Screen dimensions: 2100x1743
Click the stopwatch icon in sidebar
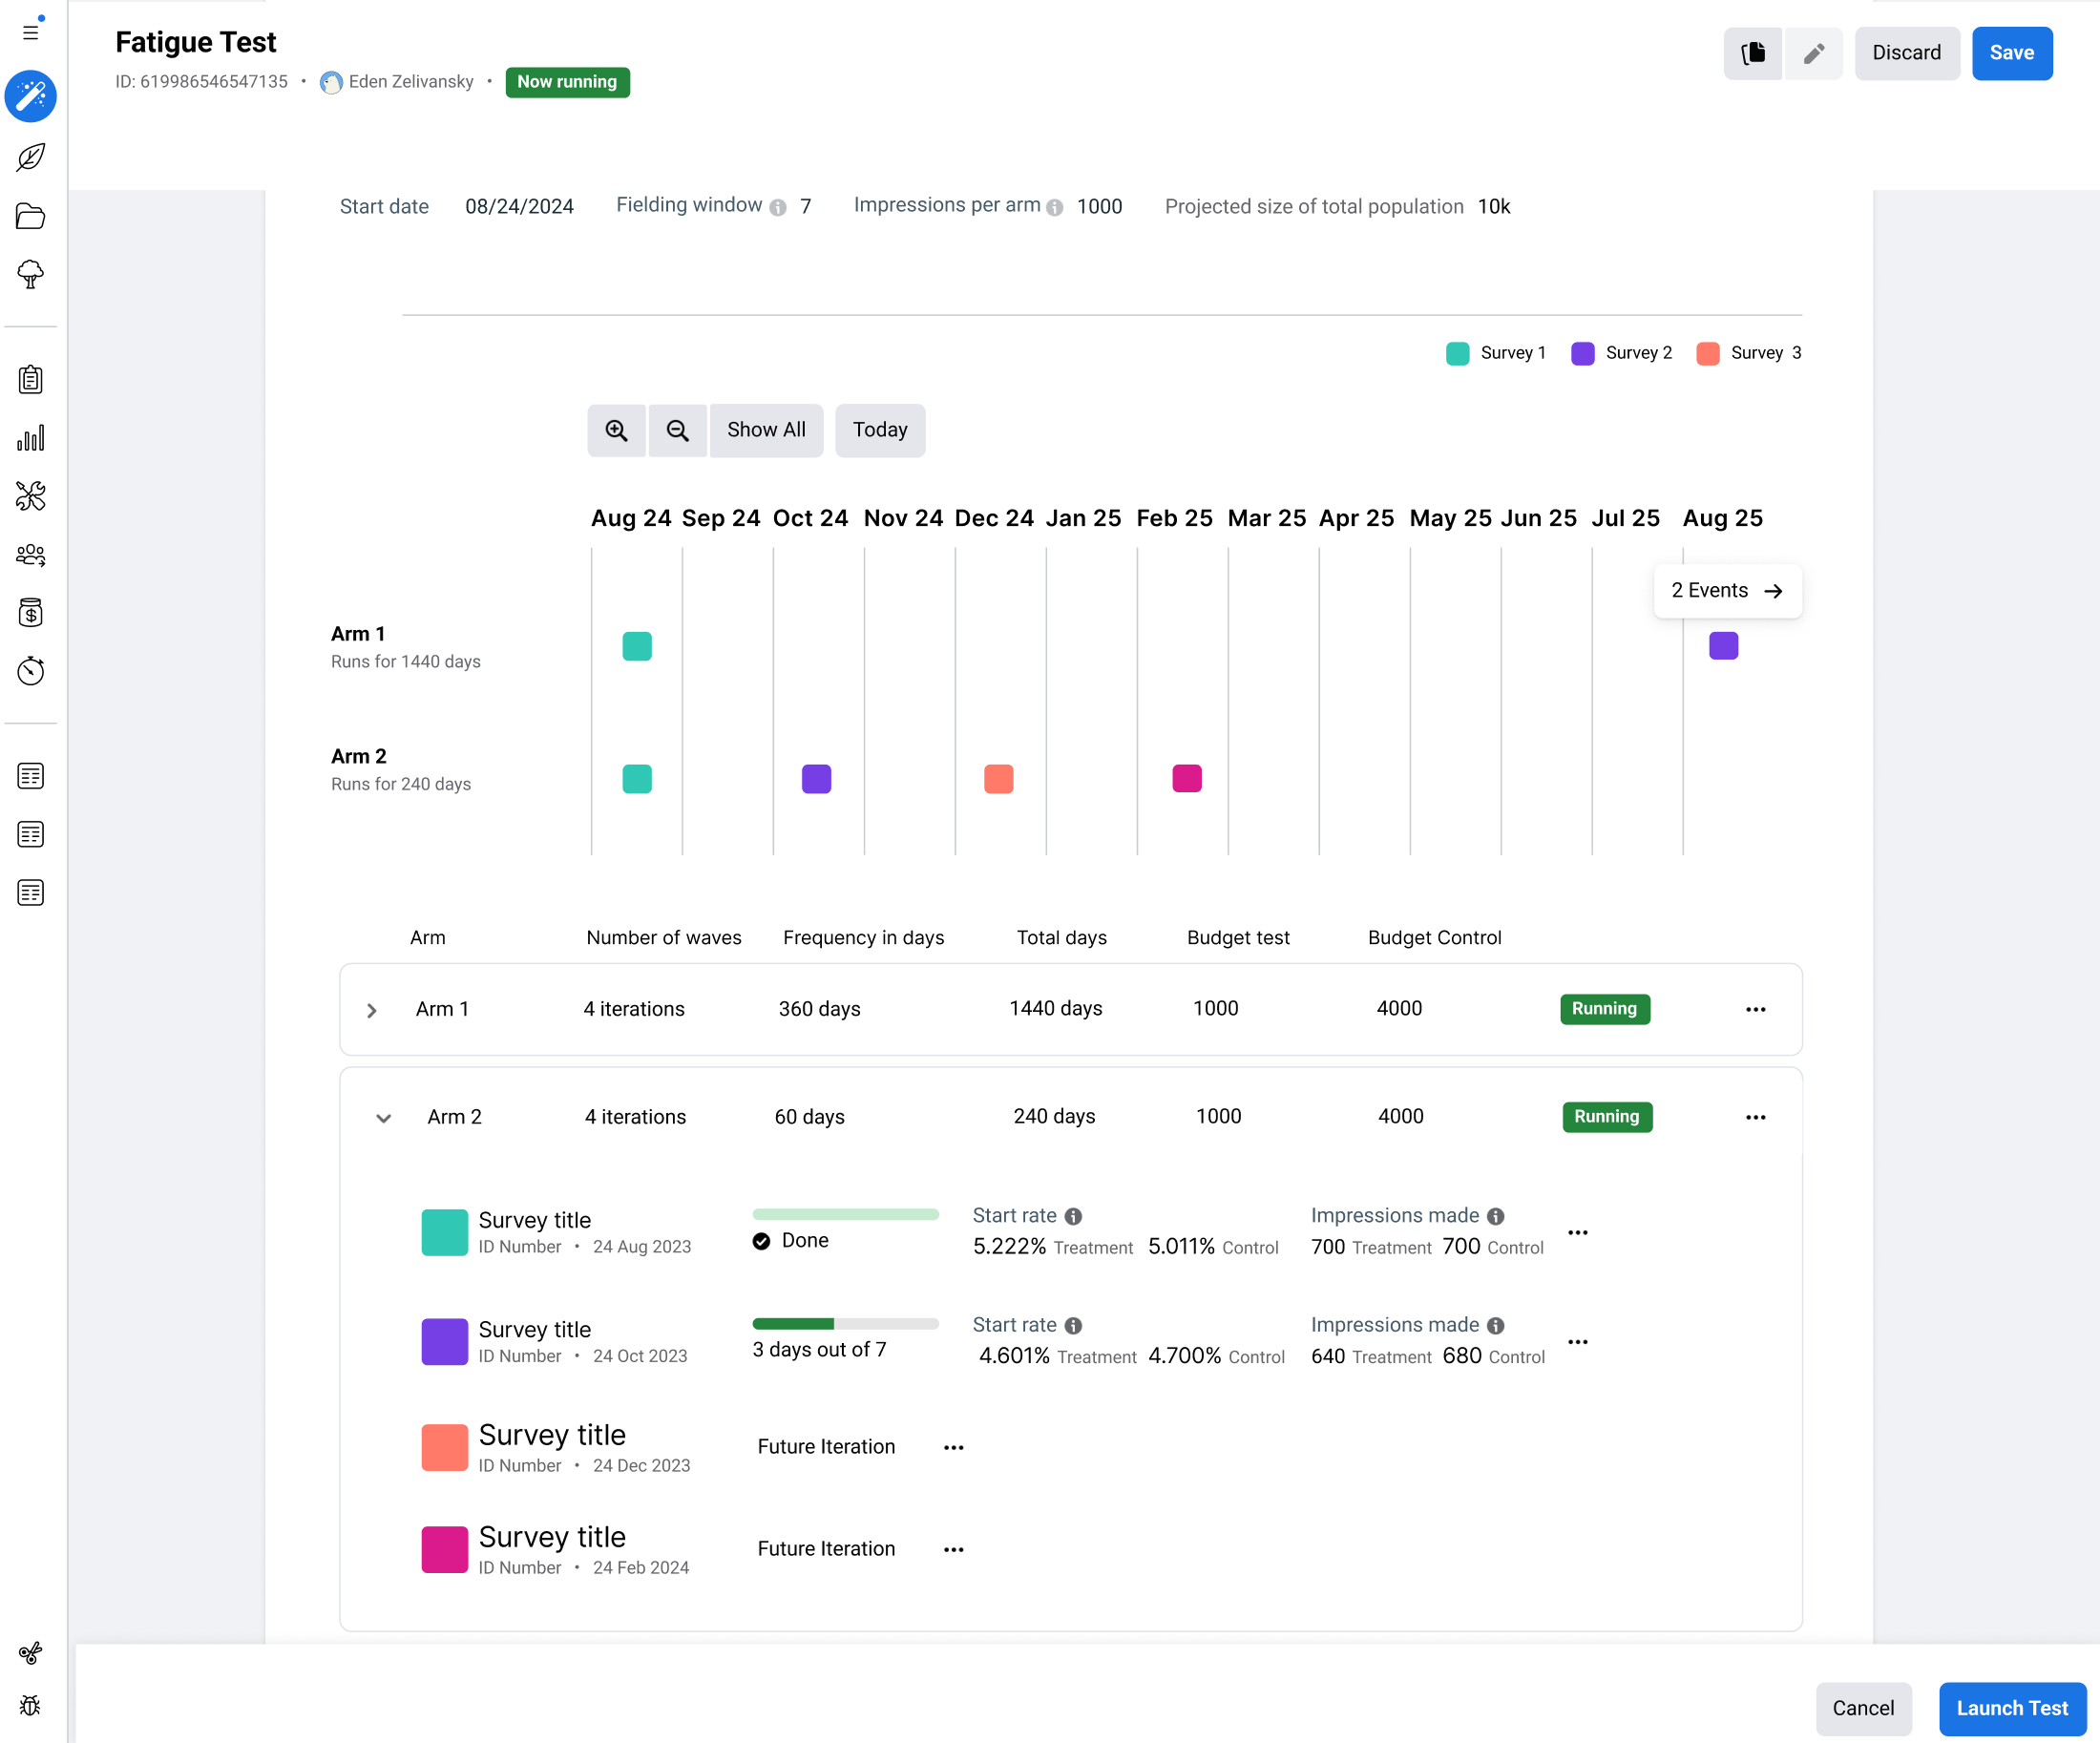coord(31,671)
